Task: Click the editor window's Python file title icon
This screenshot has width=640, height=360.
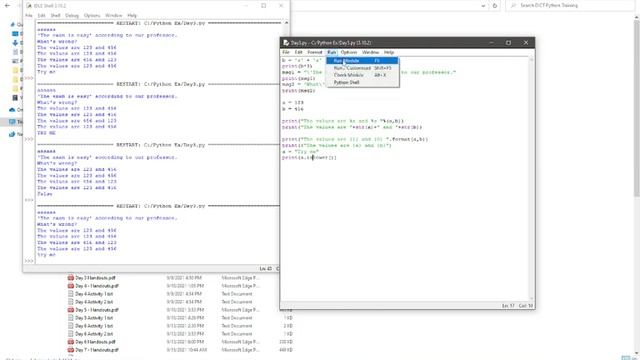Action: 286,42
